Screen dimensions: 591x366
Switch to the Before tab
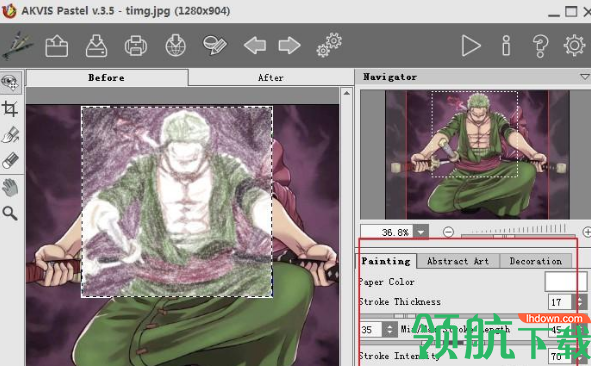coord(107,78)
